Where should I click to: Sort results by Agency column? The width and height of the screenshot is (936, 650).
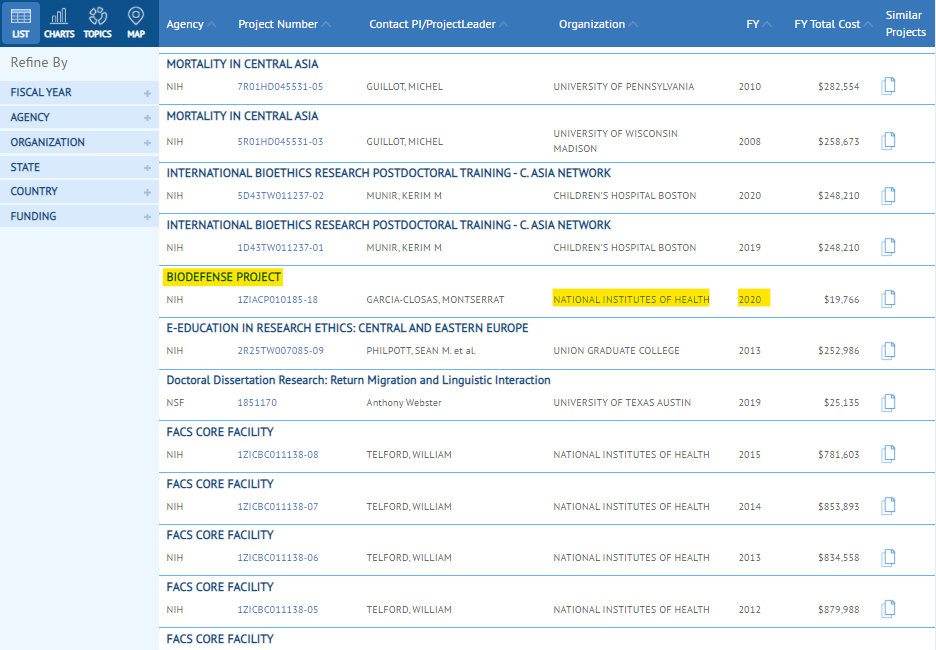click(191, 24)
